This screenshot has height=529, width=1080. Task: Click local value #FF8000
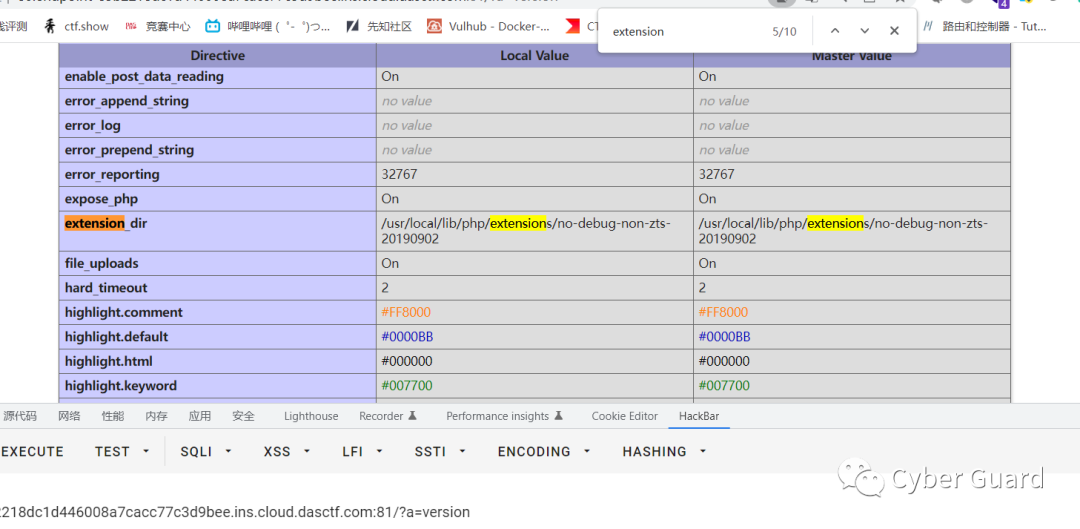click(406, 313)
